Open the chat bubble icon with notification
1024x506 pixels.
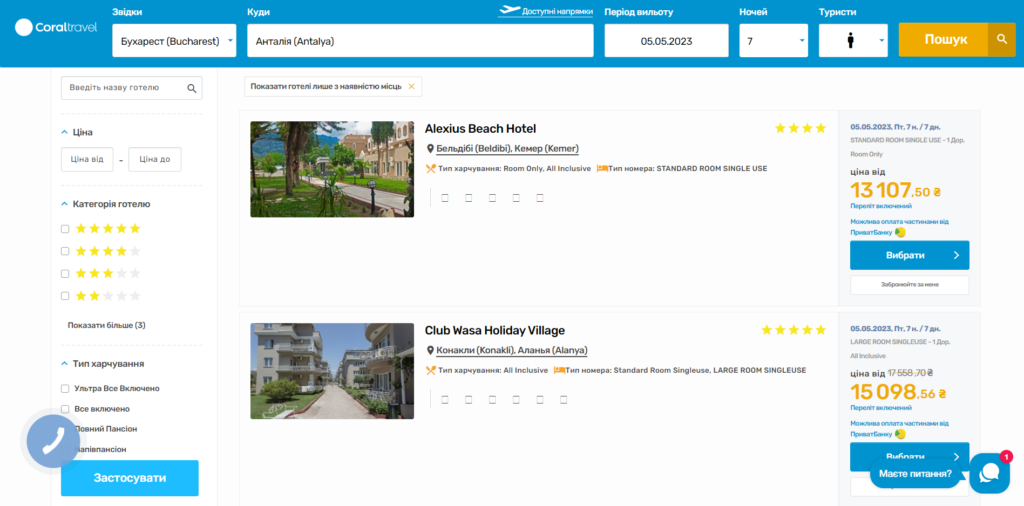[989, 473]
